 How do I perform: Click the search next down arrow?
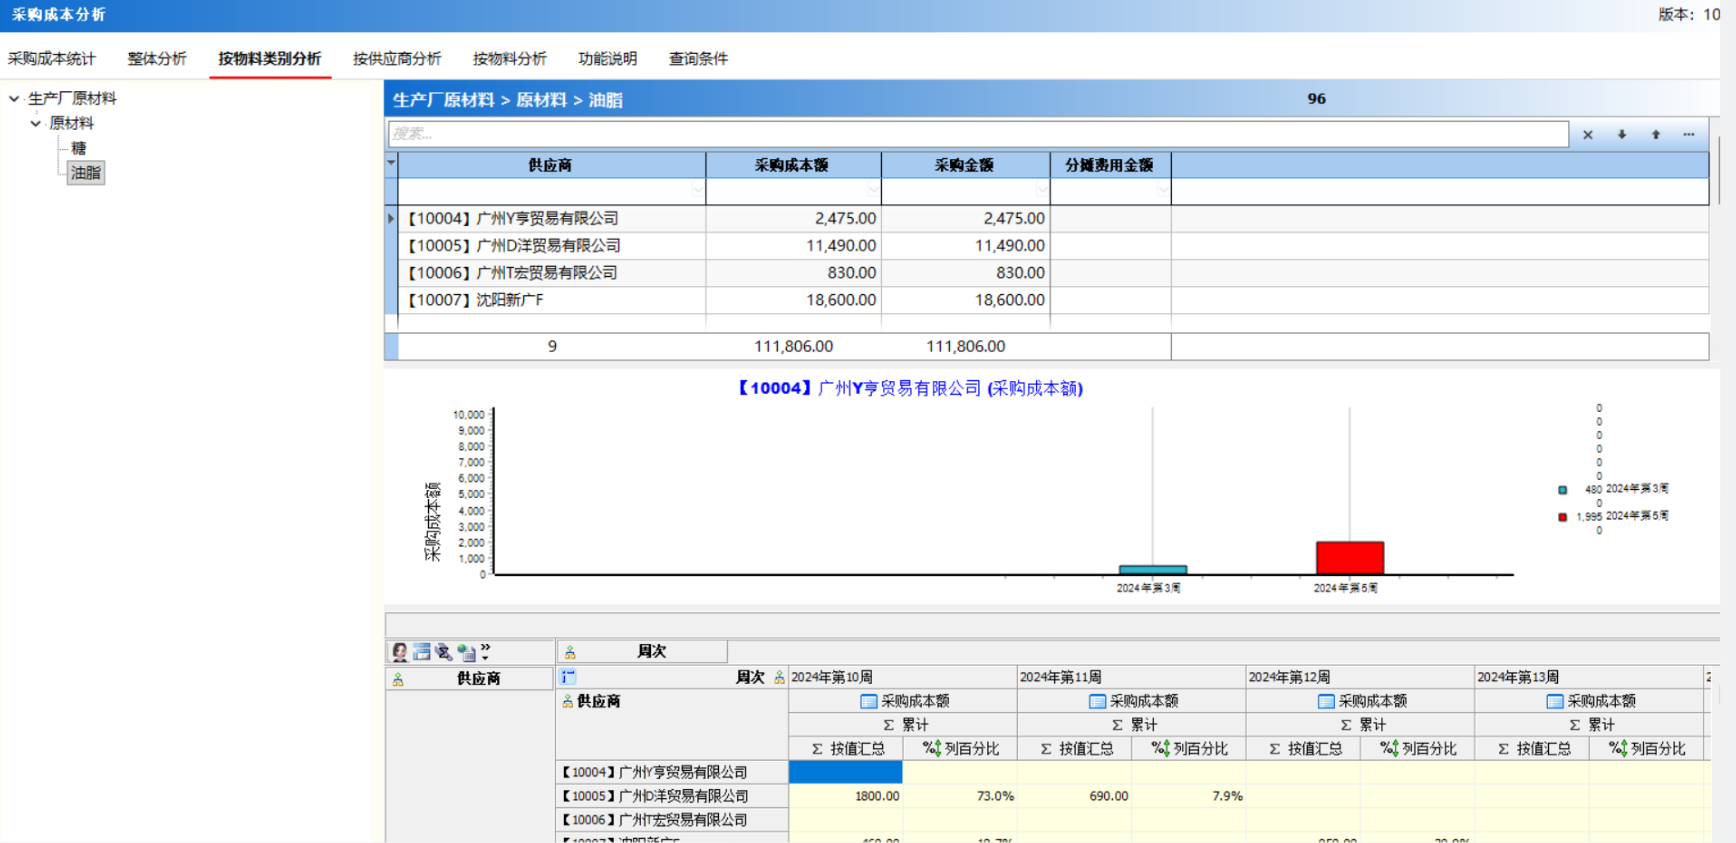[1621, 135]
